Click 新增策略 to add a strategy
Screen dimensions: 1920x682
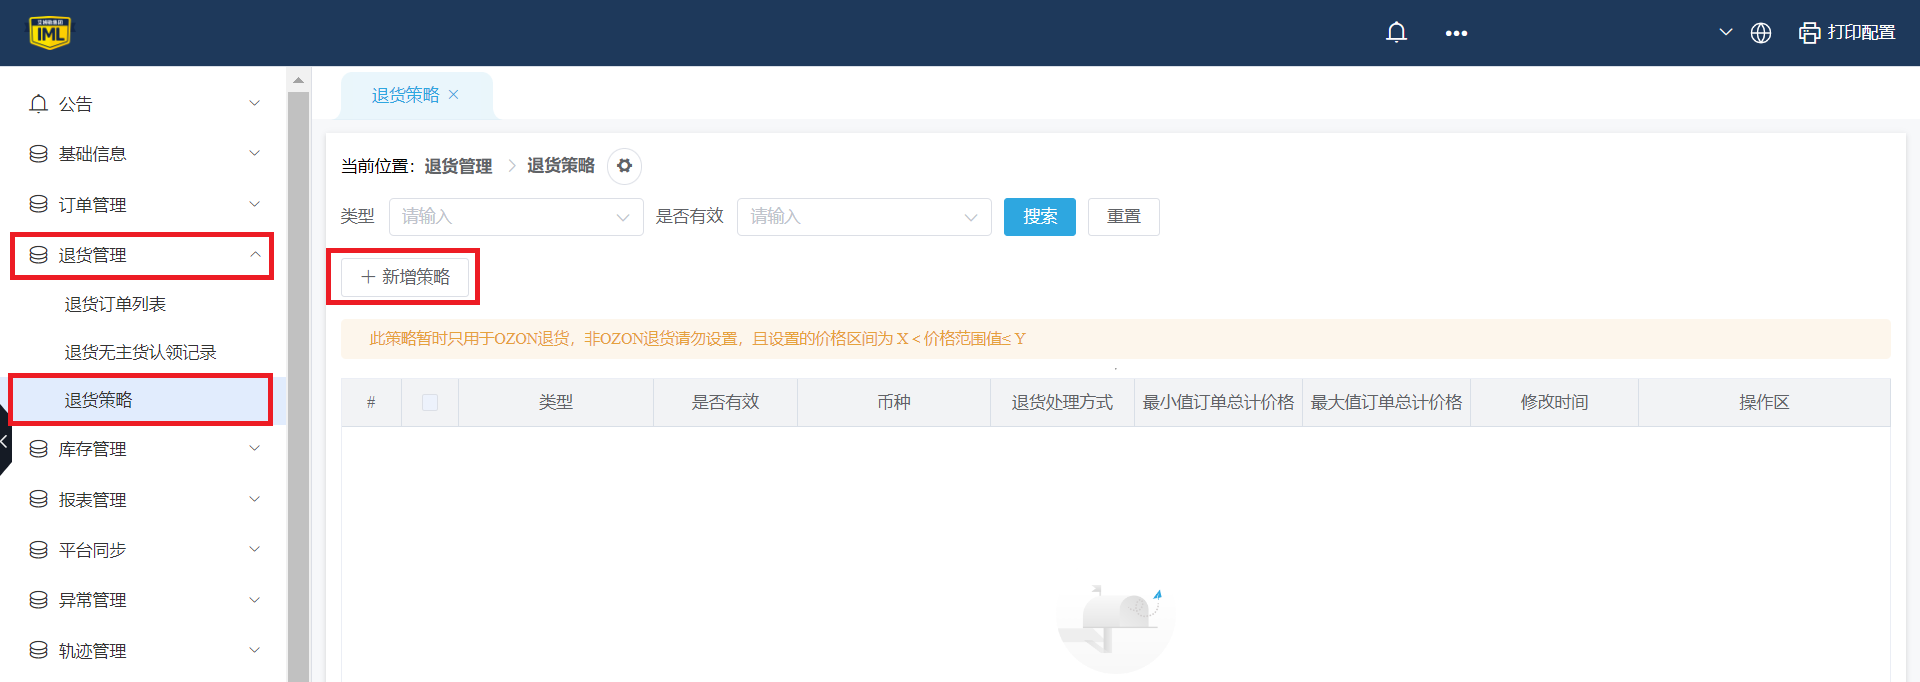tap(405, 277)
